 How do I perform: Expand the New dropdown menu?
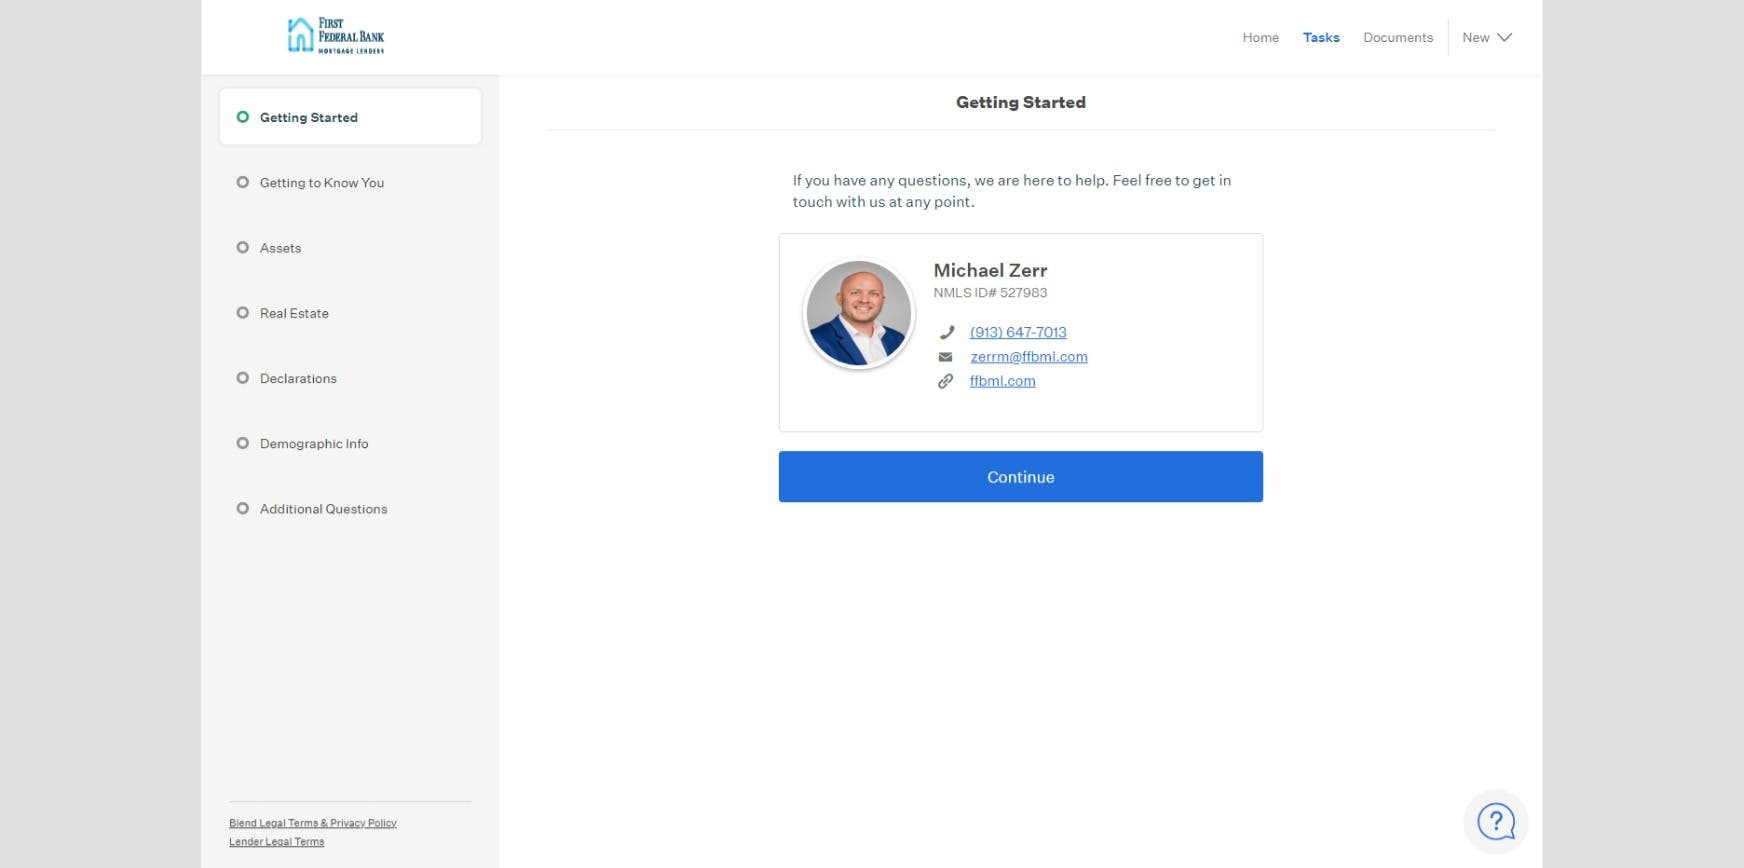(x=1476, y=38)
